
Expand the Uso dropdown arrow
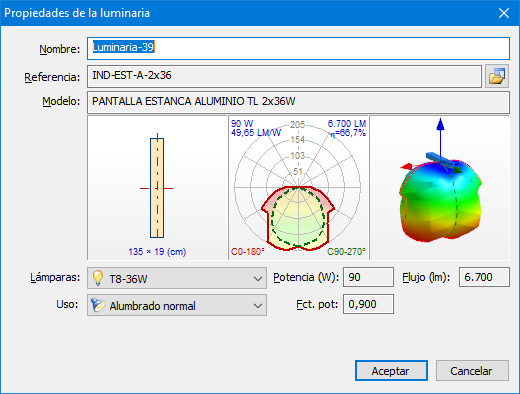click(257, 305)
